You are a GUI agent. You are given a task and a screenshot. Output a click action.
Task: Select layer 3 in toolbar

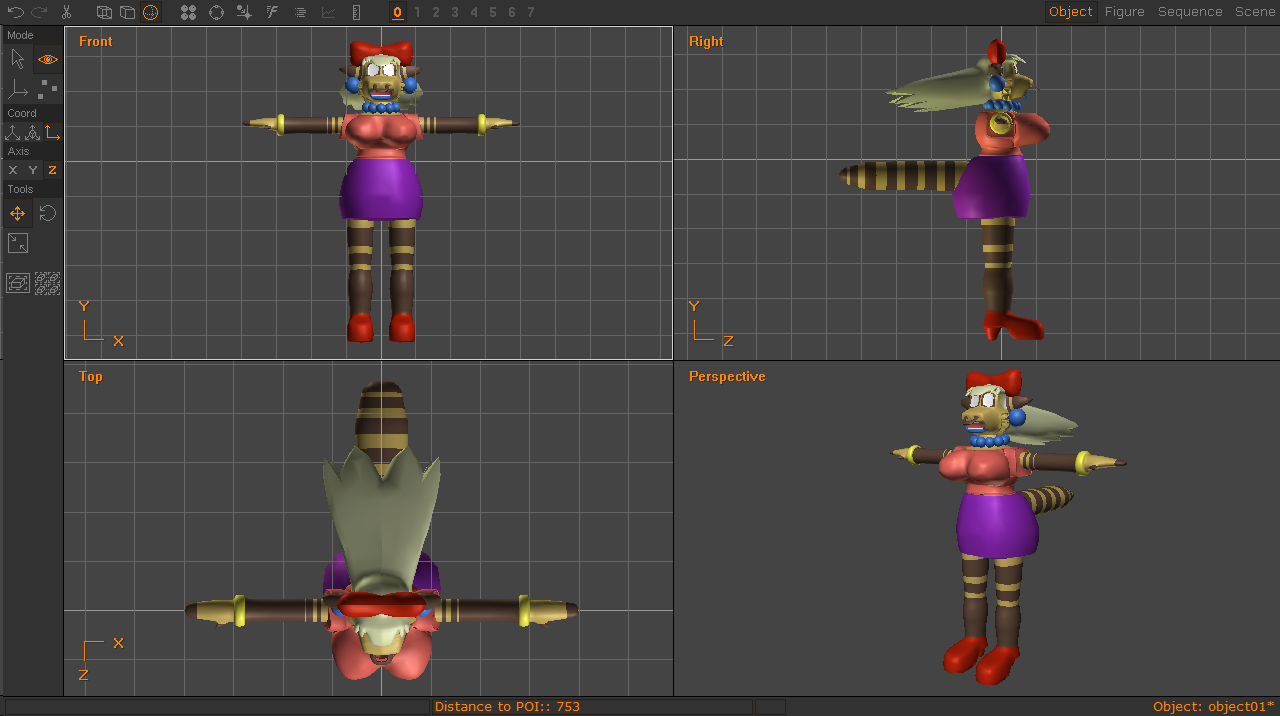pyautogui.click(x=455, y=12)
